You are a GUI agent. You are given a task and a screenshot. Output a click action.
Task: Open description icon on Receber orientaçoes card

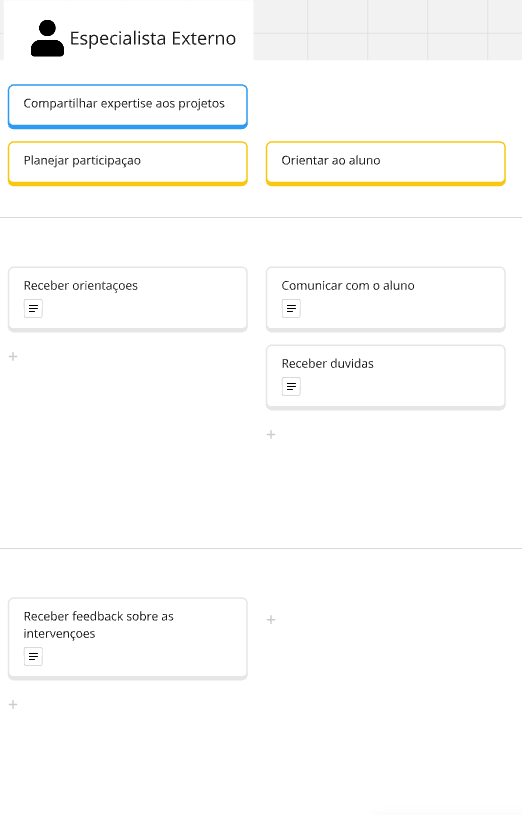click(x=33, y=309)
